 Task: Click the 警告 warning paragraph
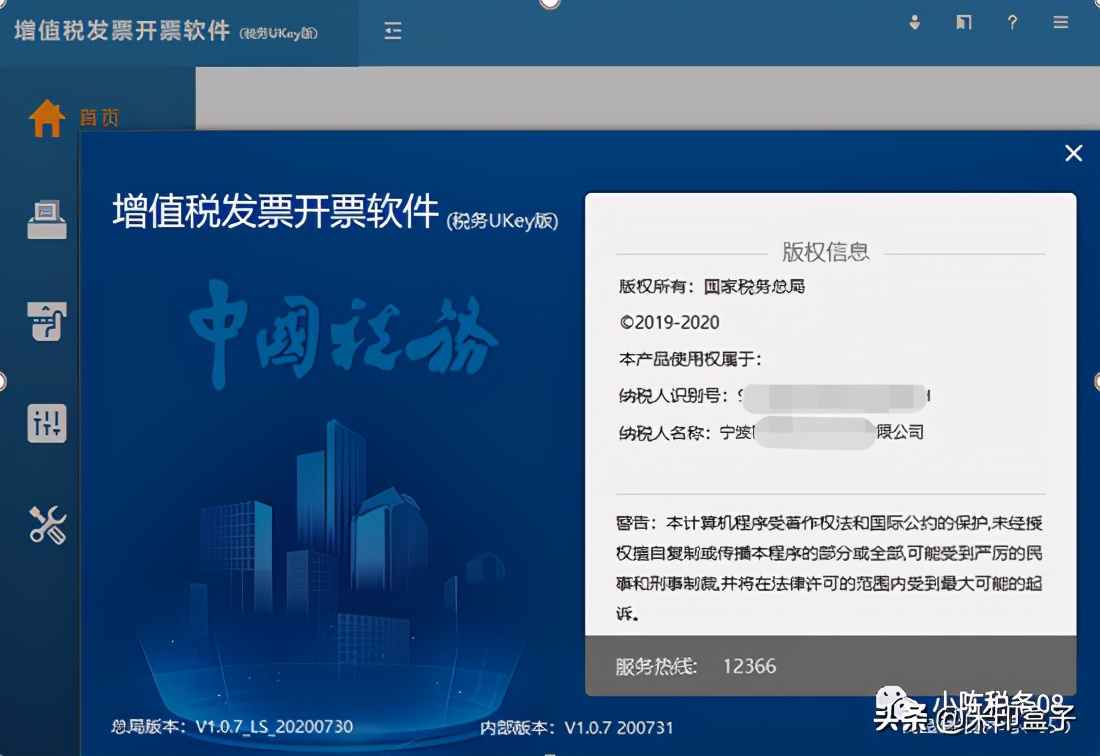[829, 568]
